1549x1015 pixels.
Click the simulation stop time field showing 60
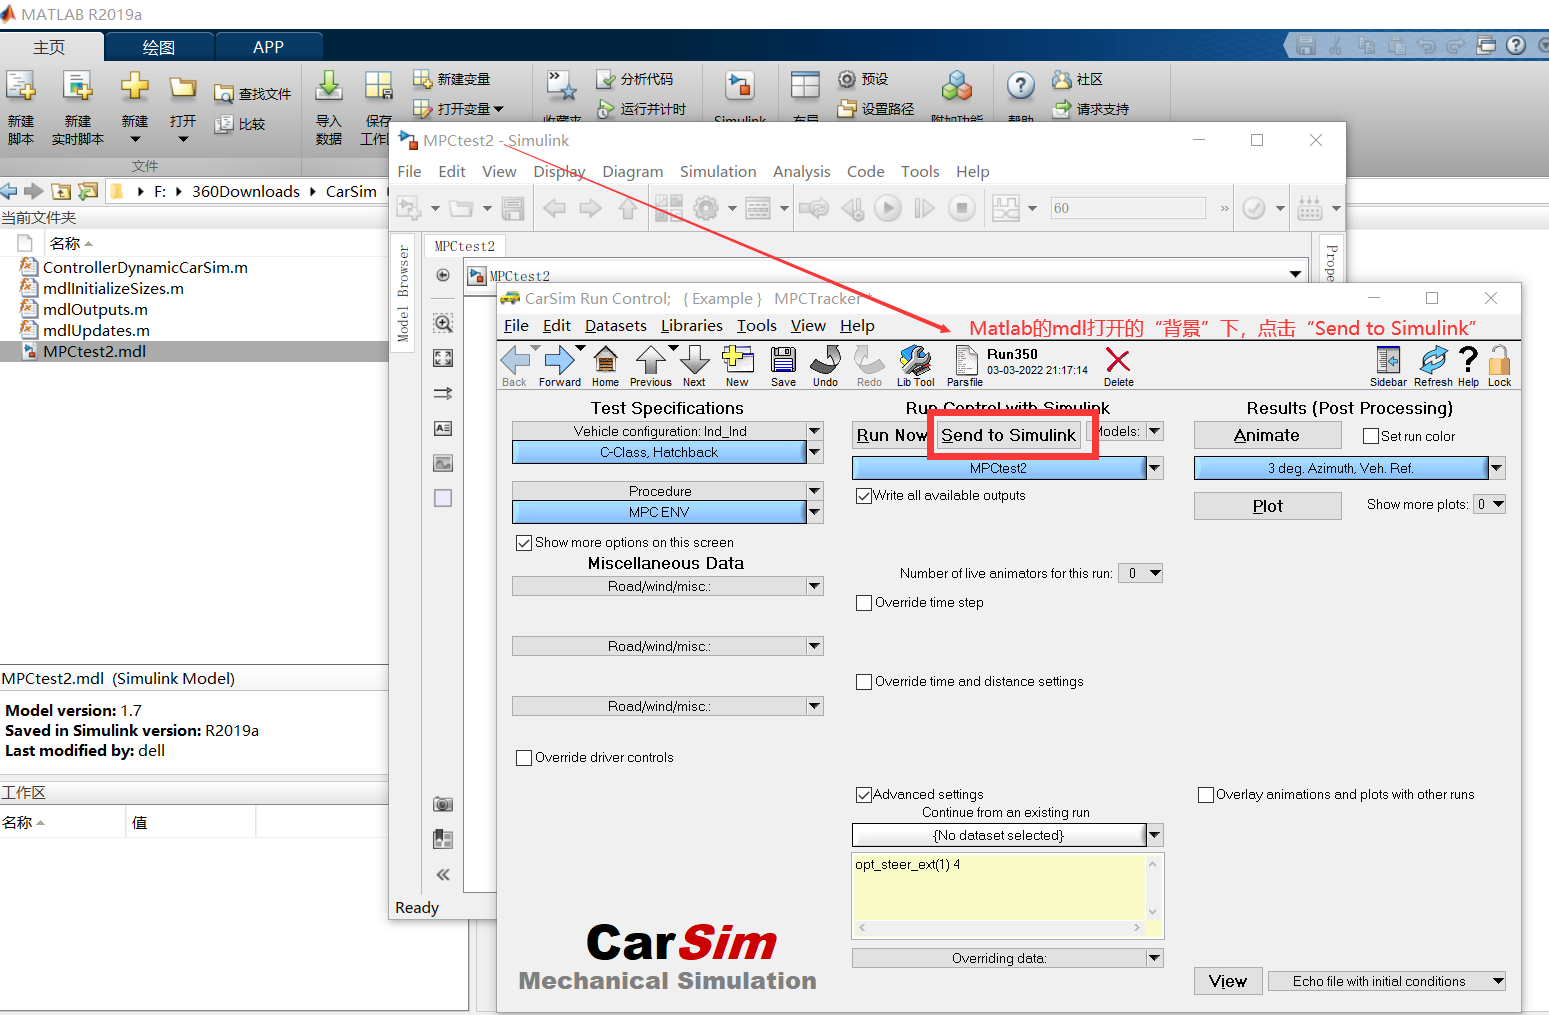(1127, 207)
